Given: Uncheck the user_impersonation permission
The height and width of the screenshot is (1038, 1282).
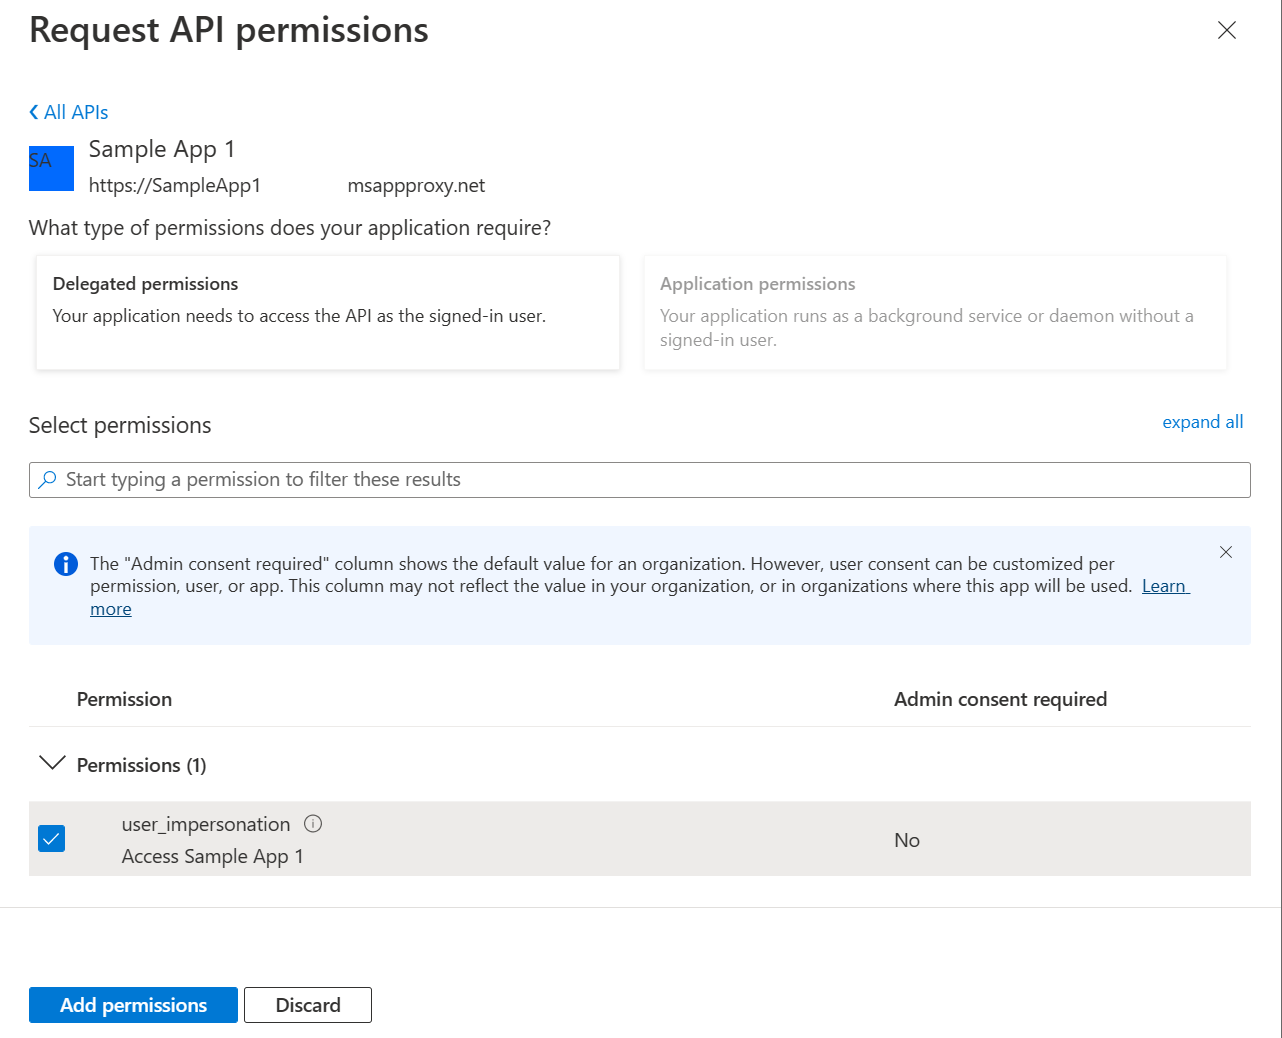Looking at the screenshot, I should [x=51, y=838].
